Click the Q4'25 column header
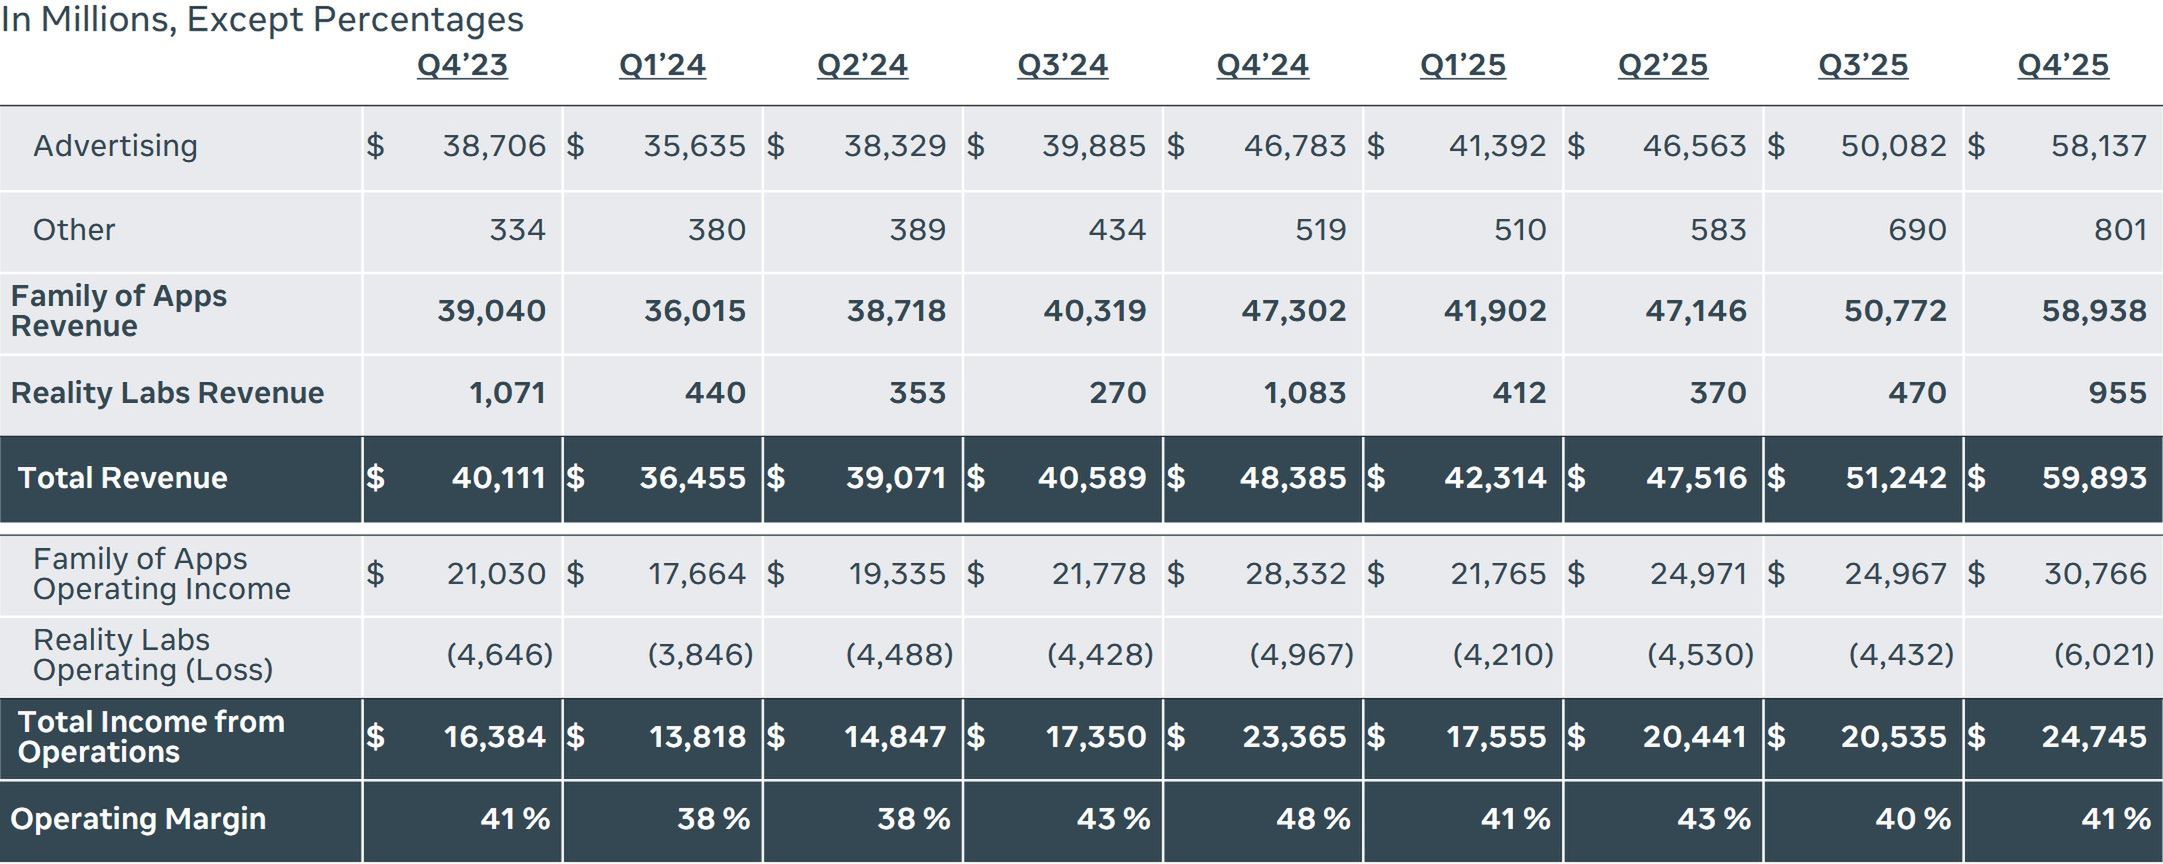2163x864 pixels. coord(2062,65)
